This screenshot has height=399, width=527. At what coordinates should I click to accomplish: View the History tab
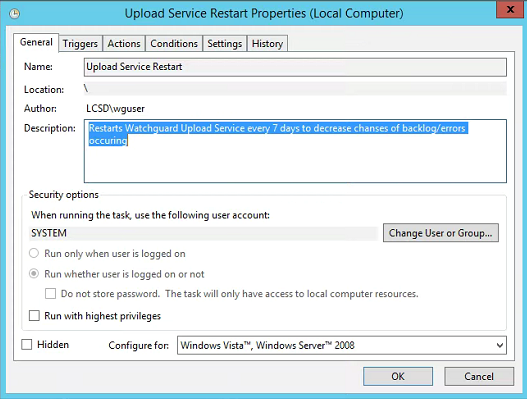click(267, 44)
